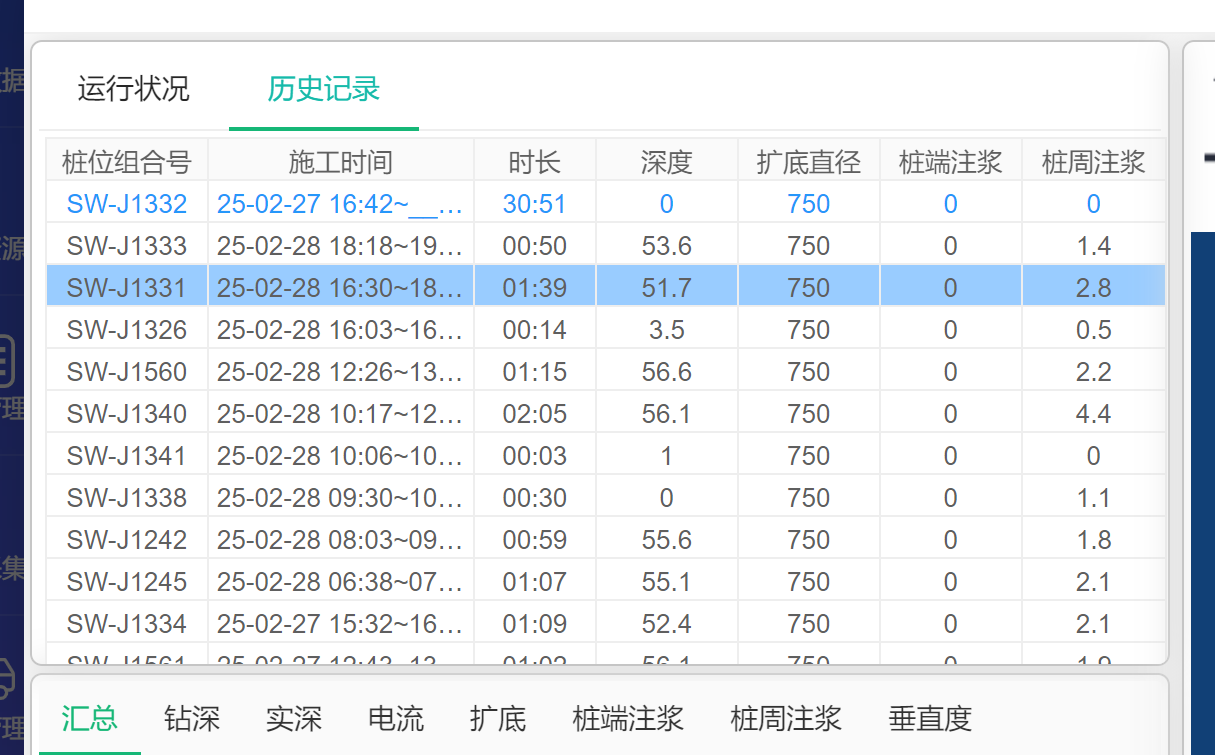Sort by the 施工时间 column header
1215x755 pixels.
click(x=340, y=161)
